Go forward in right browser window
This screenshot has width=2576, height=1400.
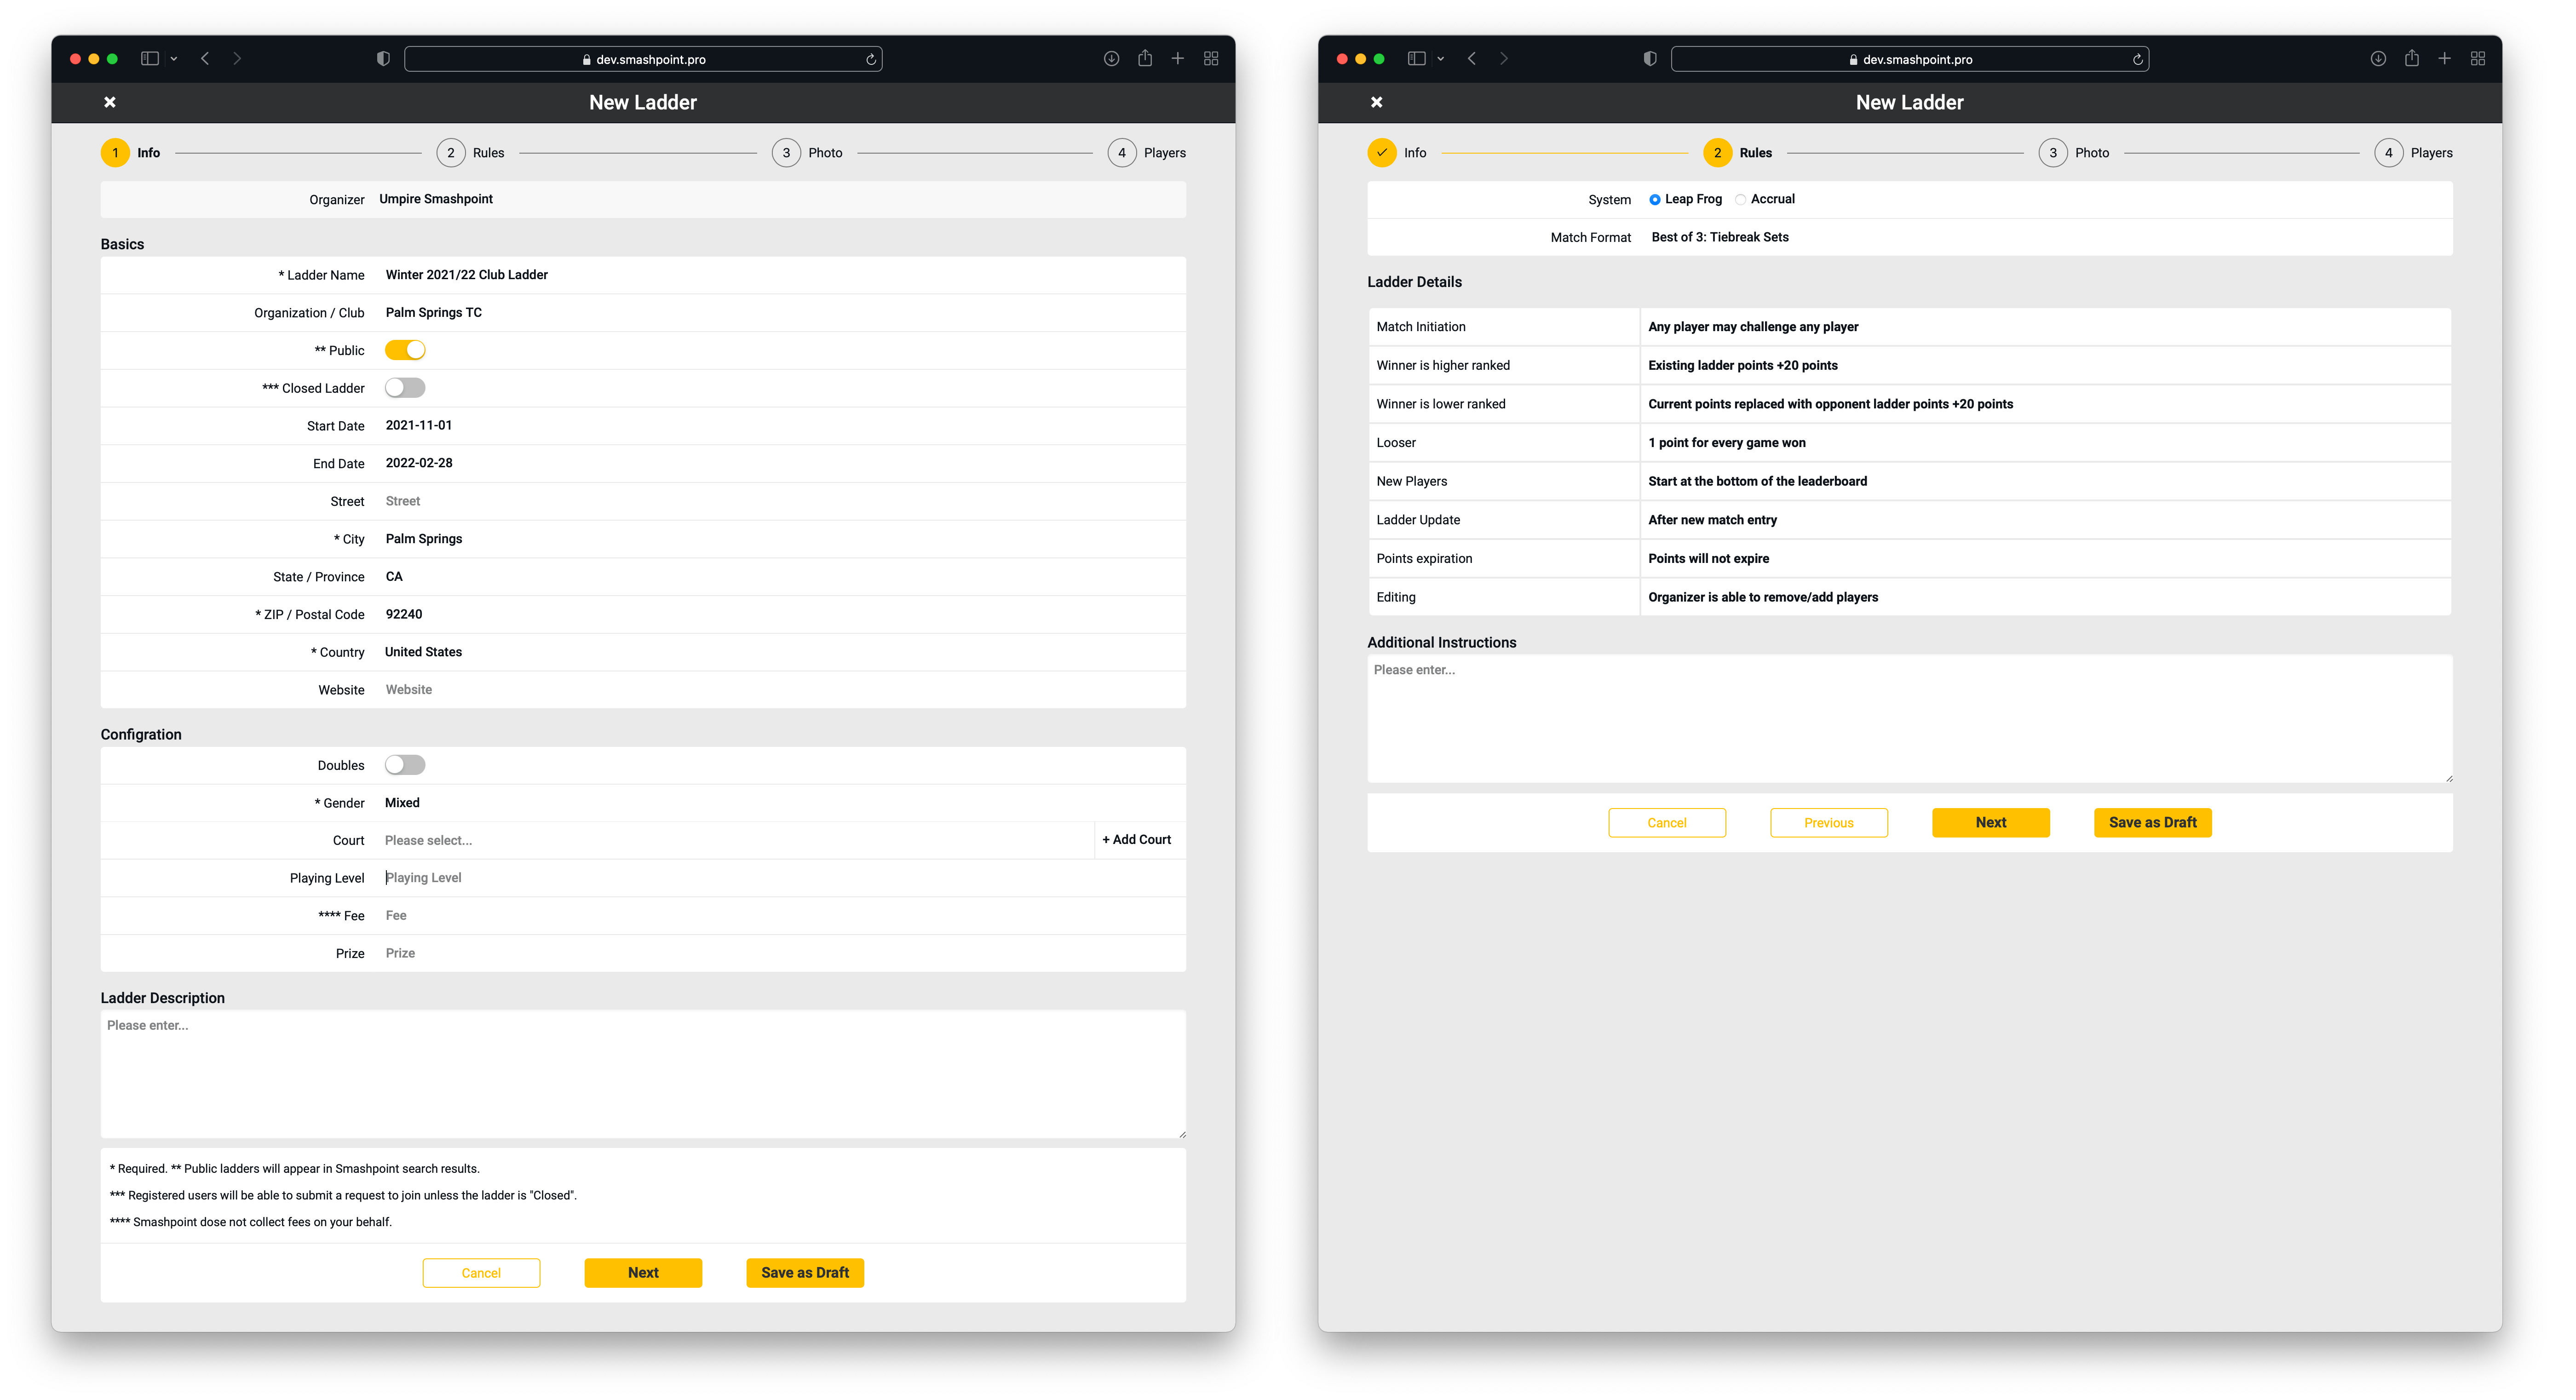point(1504,59)
